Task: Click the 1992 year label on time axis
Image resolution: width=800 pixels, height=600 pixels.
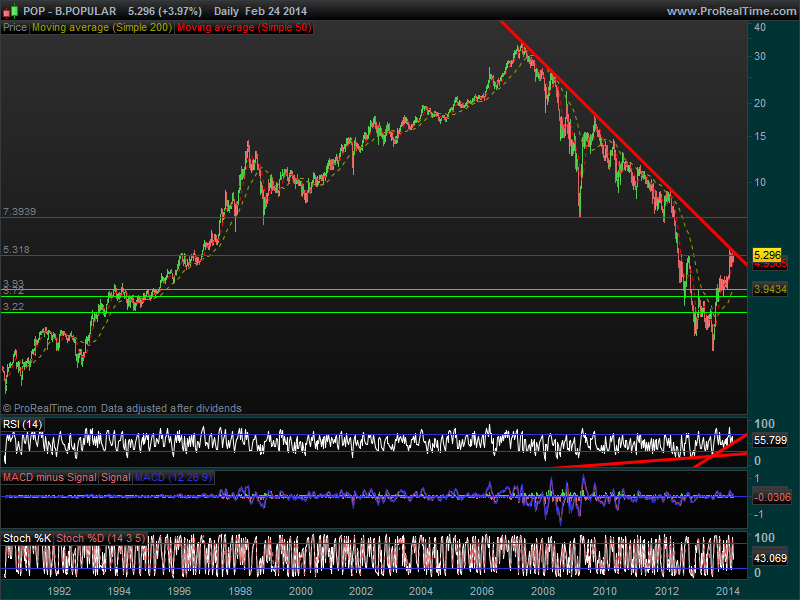Action: point(59,591)
